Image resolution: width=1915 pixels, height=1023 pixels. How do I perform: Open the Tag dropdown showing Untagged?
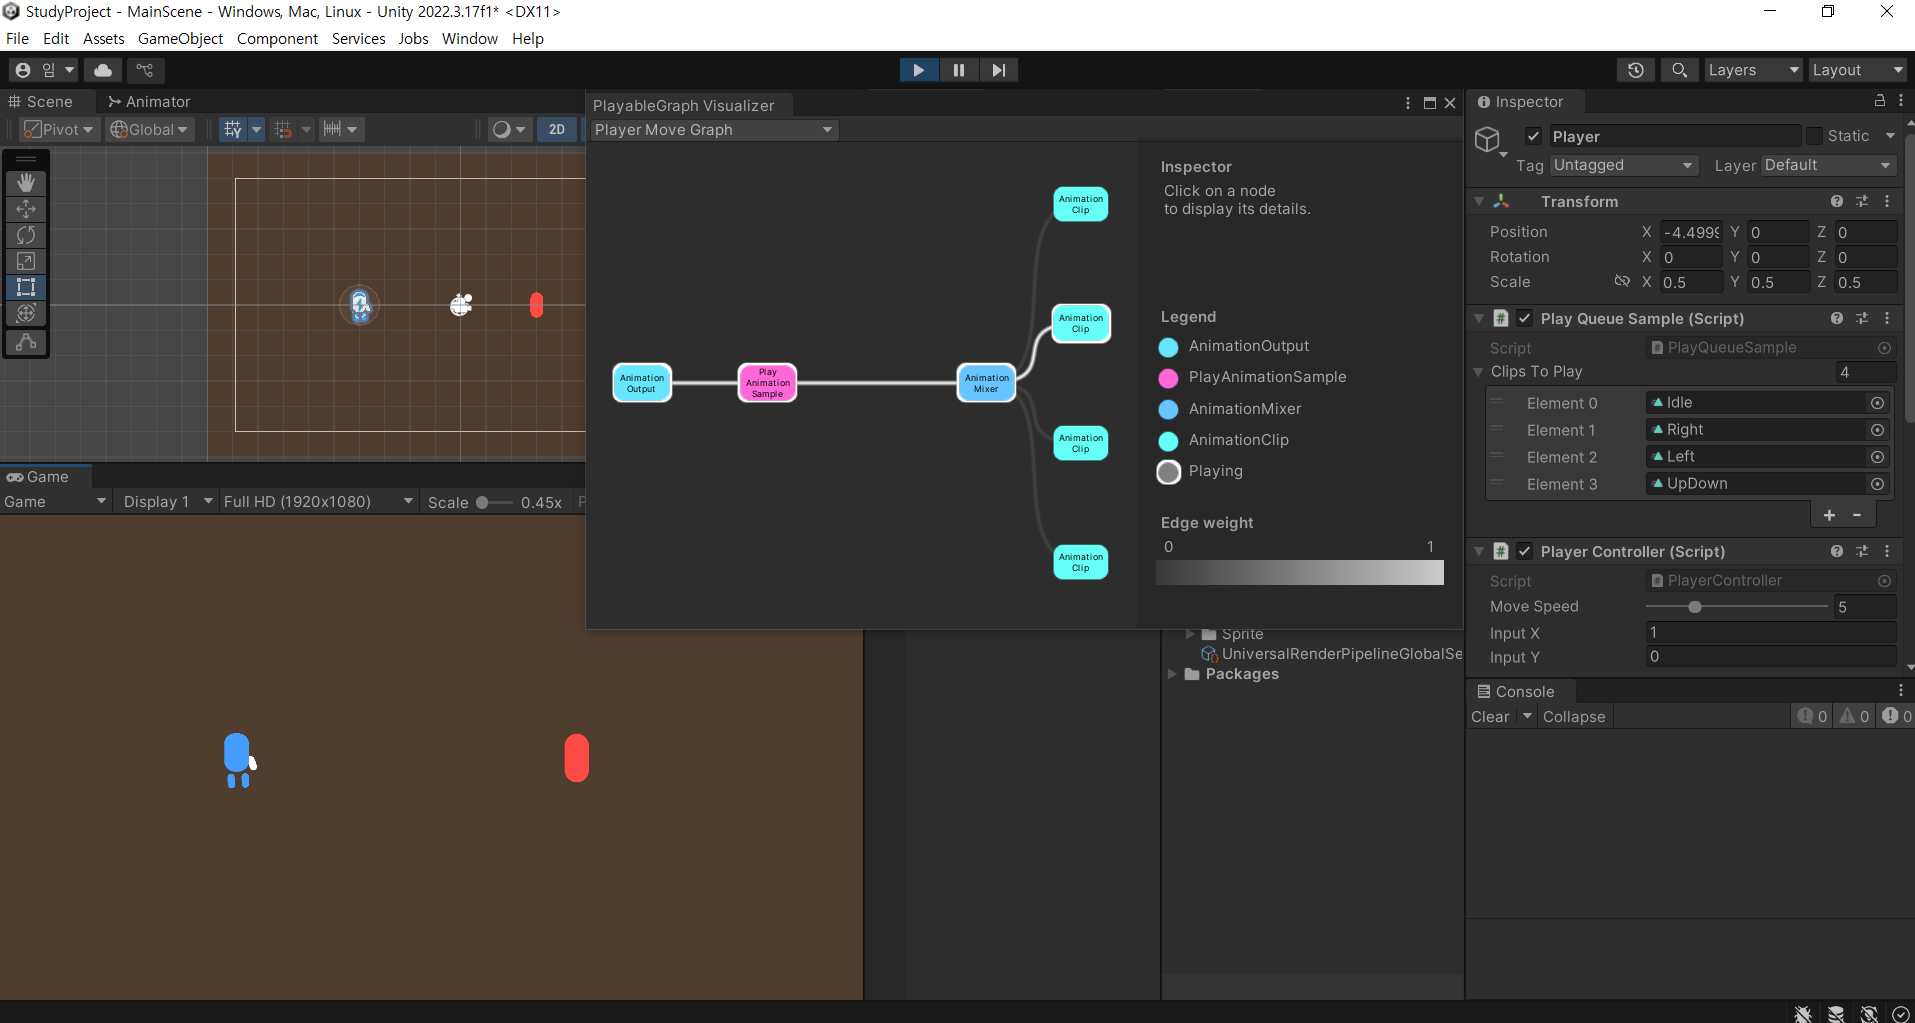[x=1624, y=165]
